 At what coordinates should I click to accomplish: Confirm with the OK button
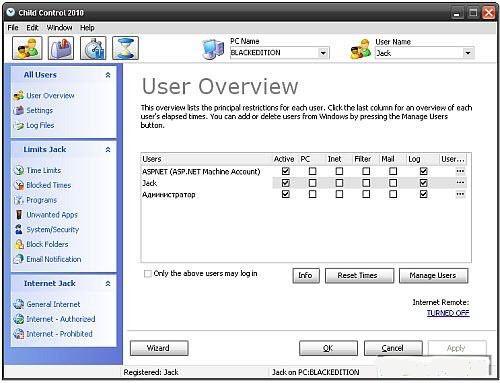[328, 348]
